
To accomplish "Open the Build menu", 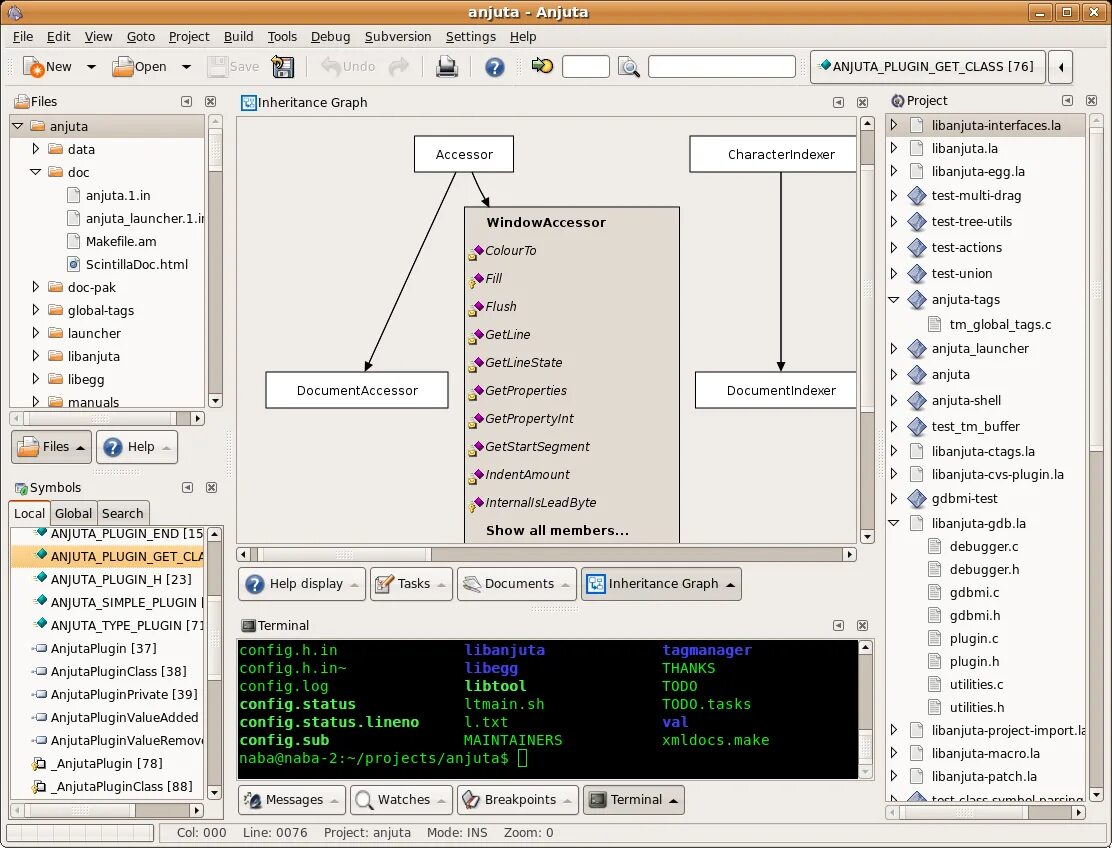I will (x=238, y=36).
